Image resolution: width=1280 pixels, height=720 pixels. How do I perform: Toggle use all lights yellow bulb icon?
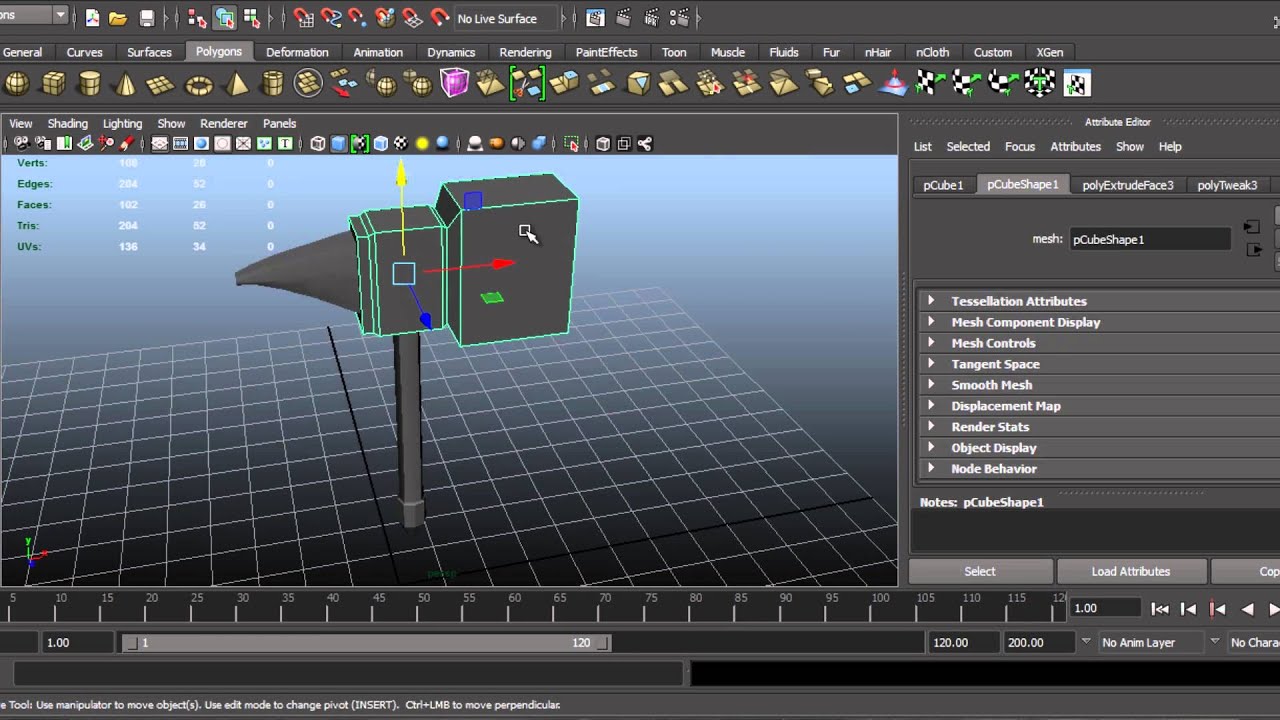422,144
